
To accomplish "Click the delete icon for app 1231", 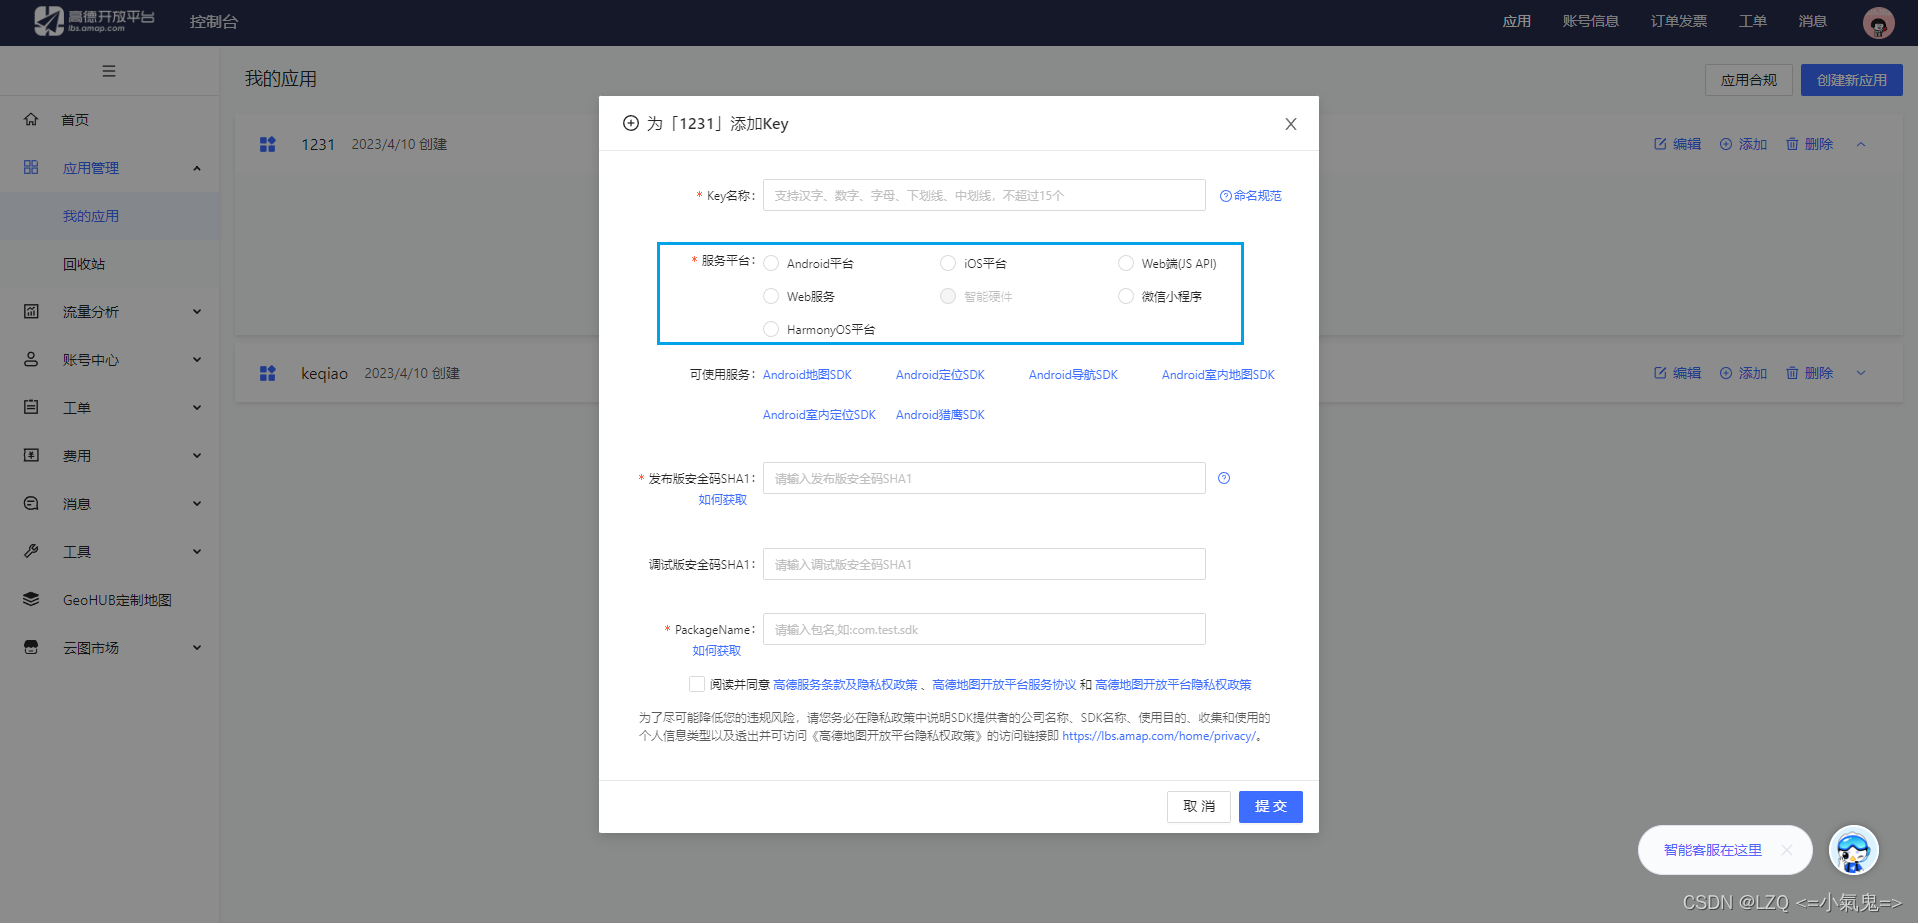I will pyautogui.click(x=1792, y=144).
